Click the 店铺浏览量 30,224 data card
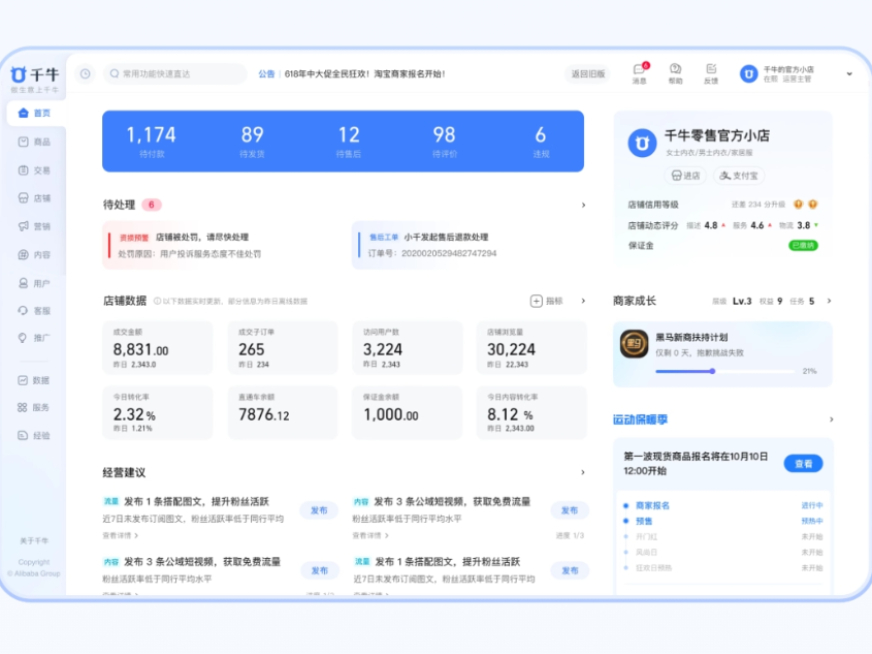 (532, 348)
